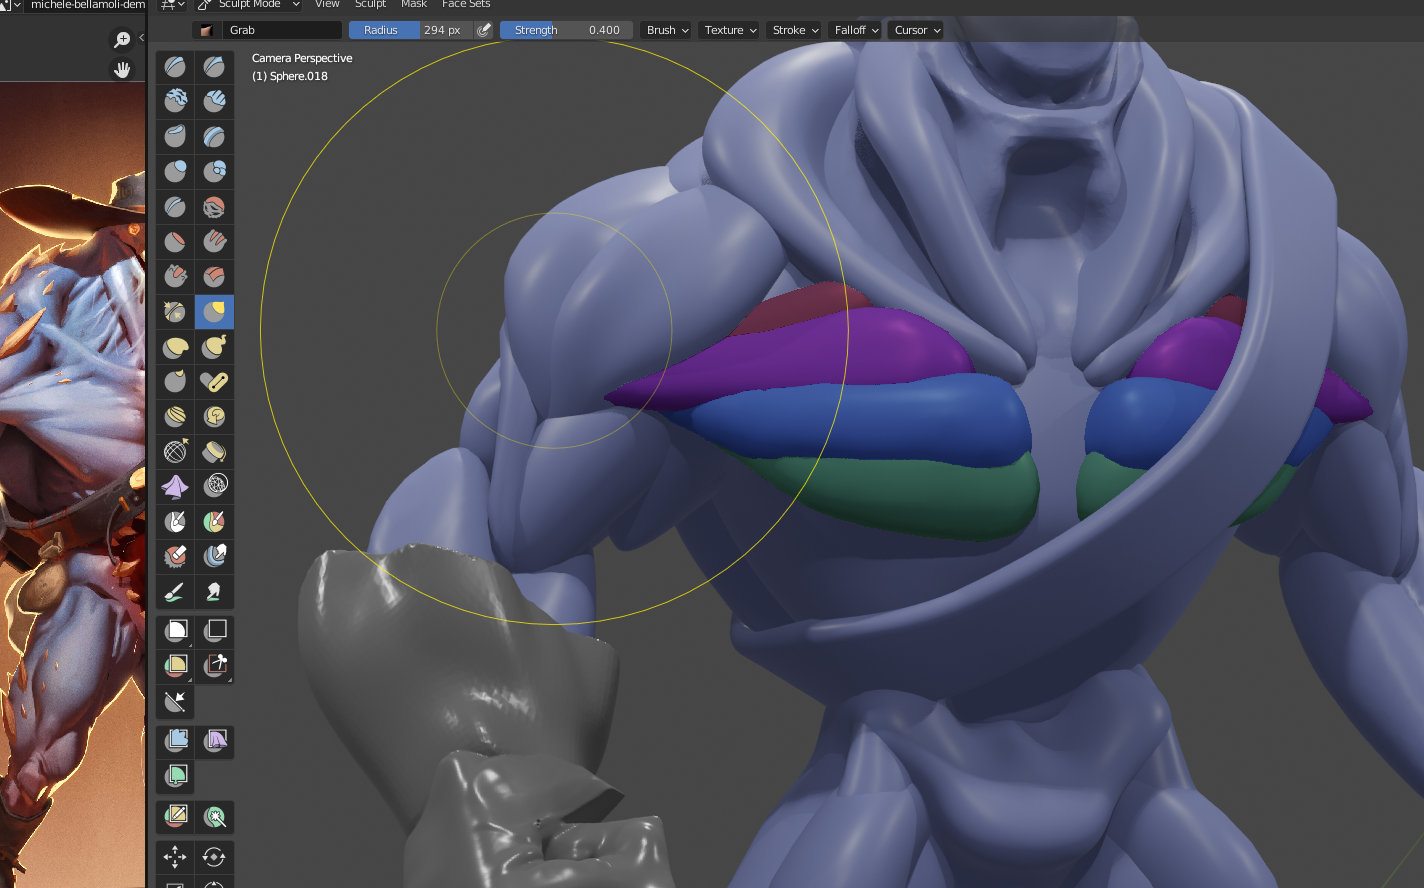Choose the Pinch brush
Image resolution: width=1424 pixels, height=888 pixels.
(x=175, y=312)
